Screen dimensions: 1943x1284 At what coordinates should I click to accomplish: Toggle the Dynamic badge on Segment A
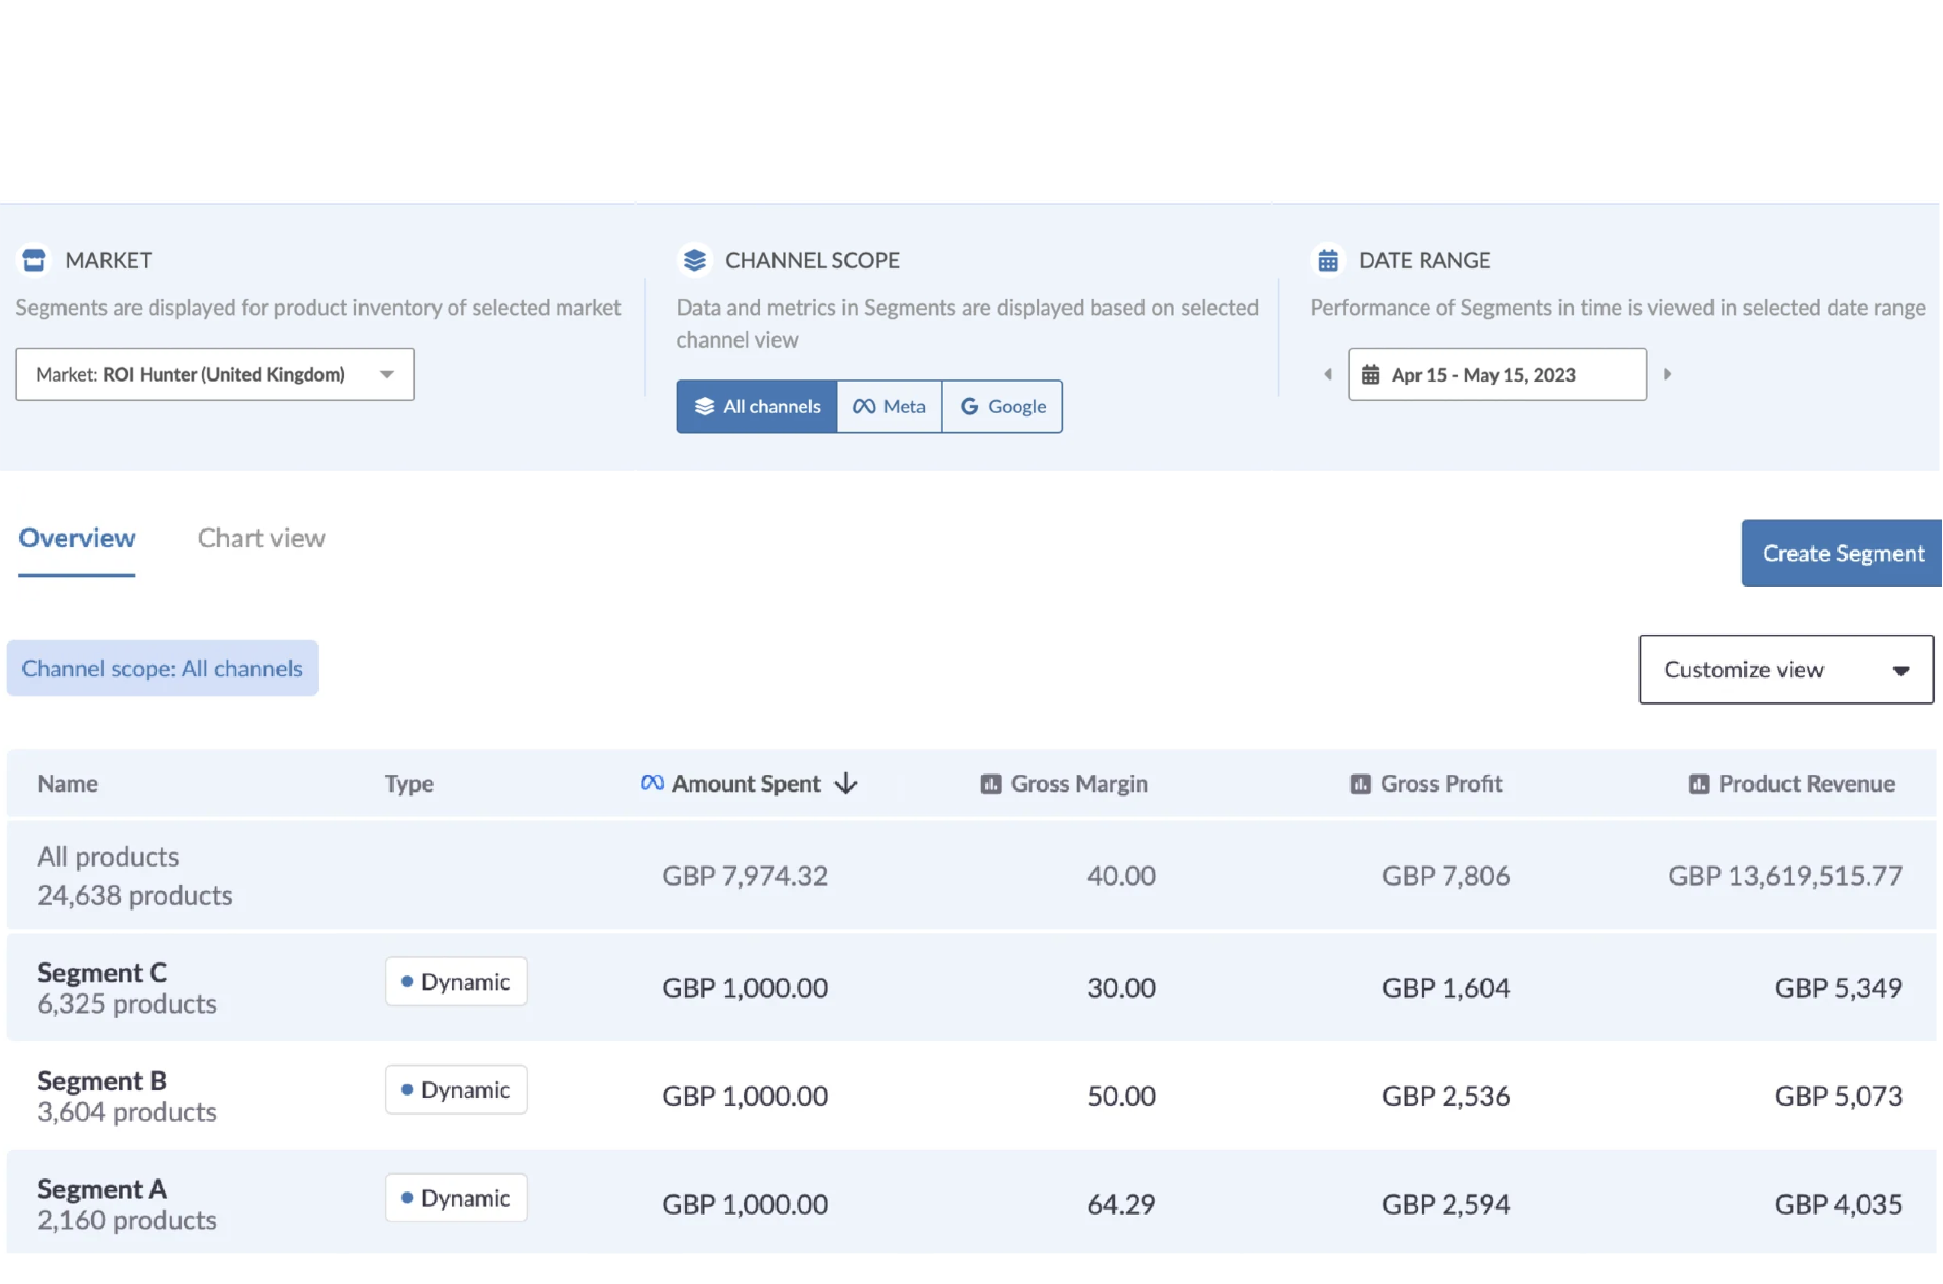(456, 1197)
